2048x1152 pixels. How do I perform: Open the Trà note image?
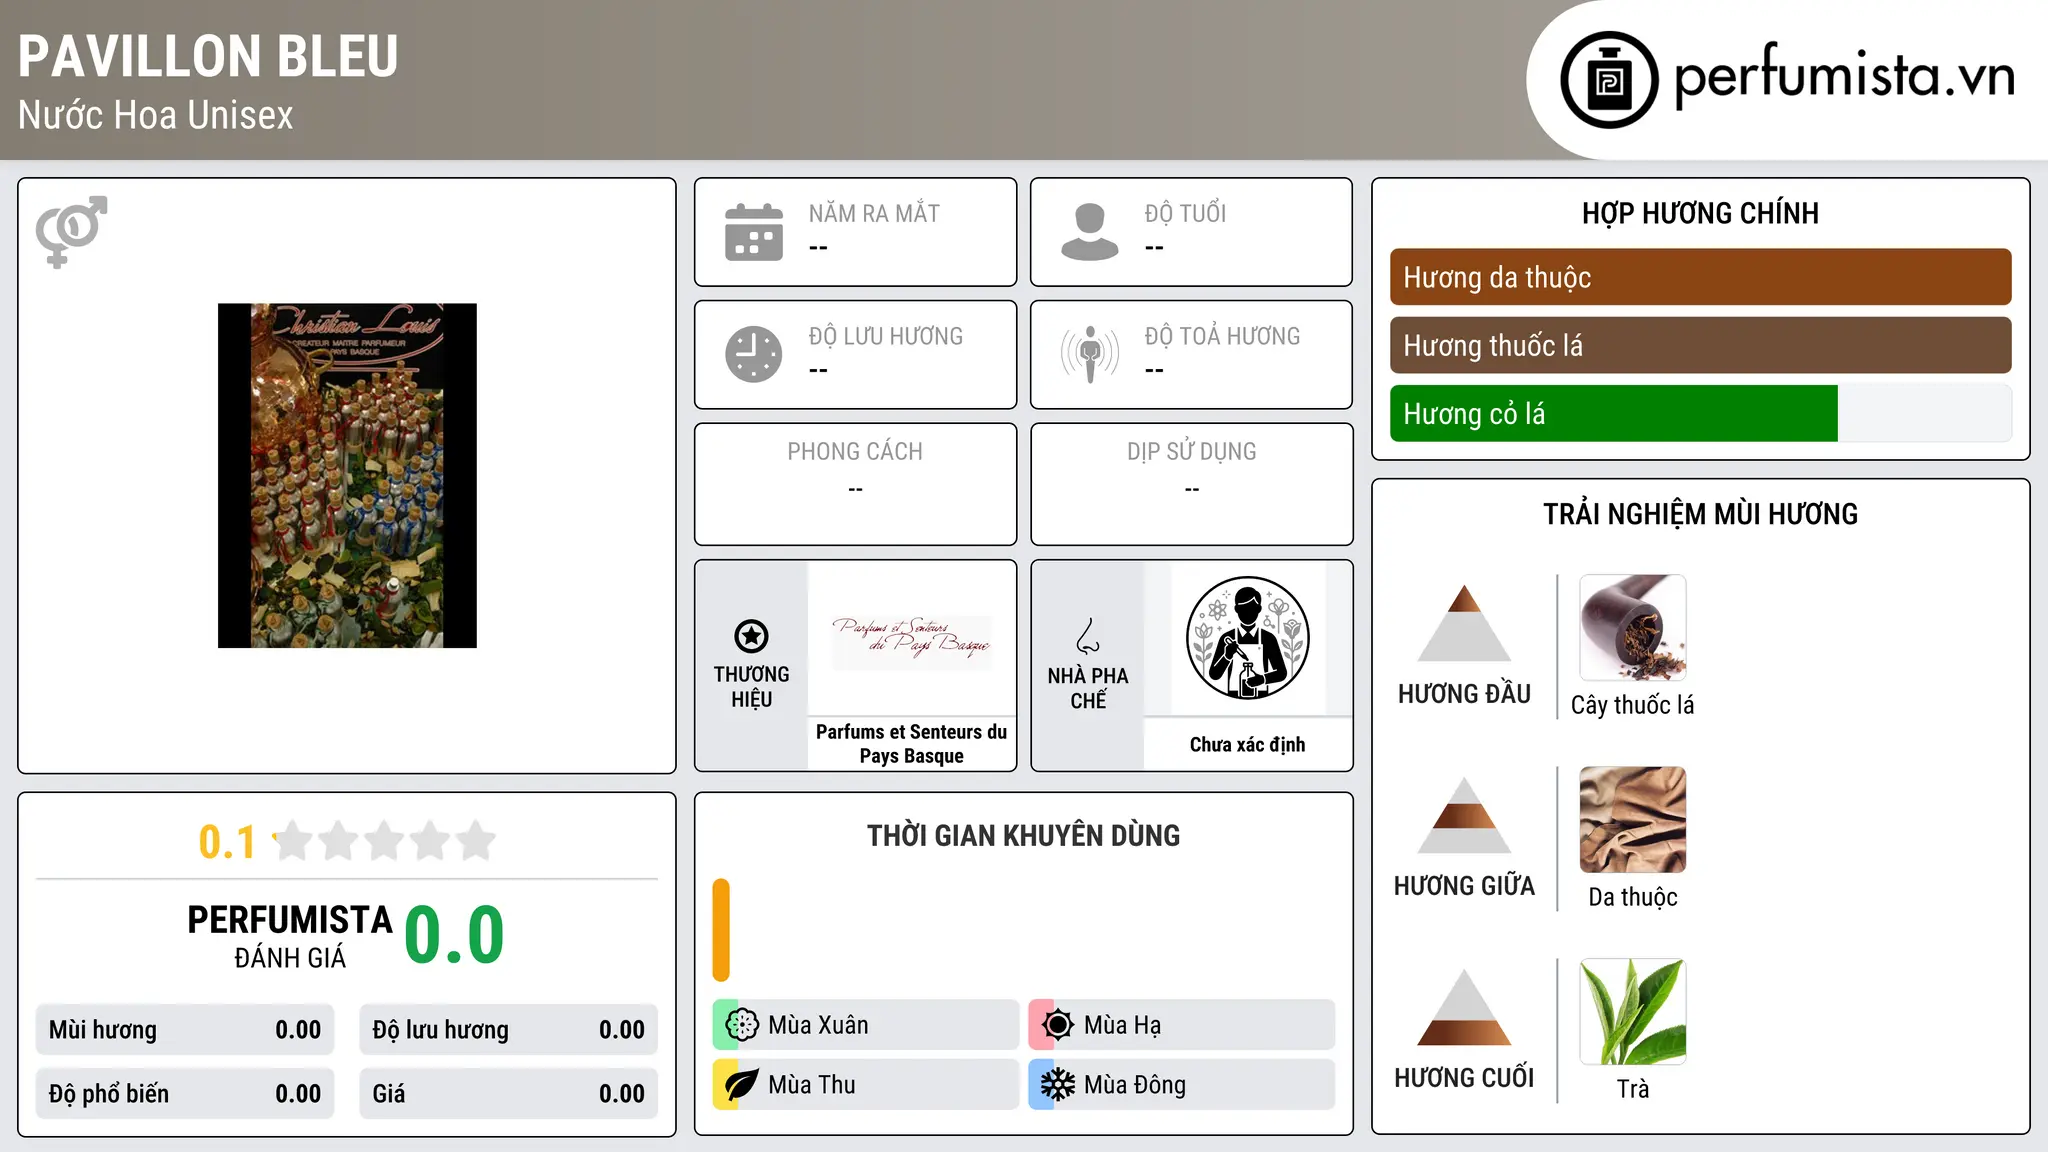[x=1633, y=1012]
